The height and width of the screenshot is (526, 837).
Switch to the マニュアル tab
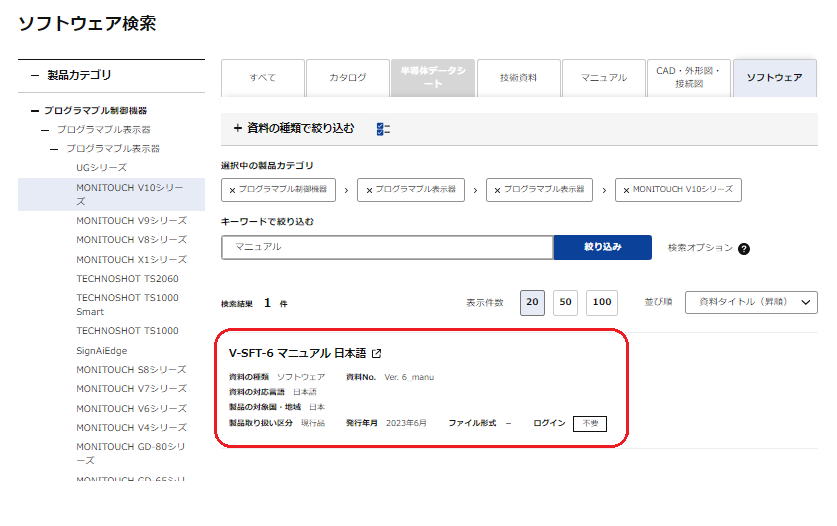point(603,78)
